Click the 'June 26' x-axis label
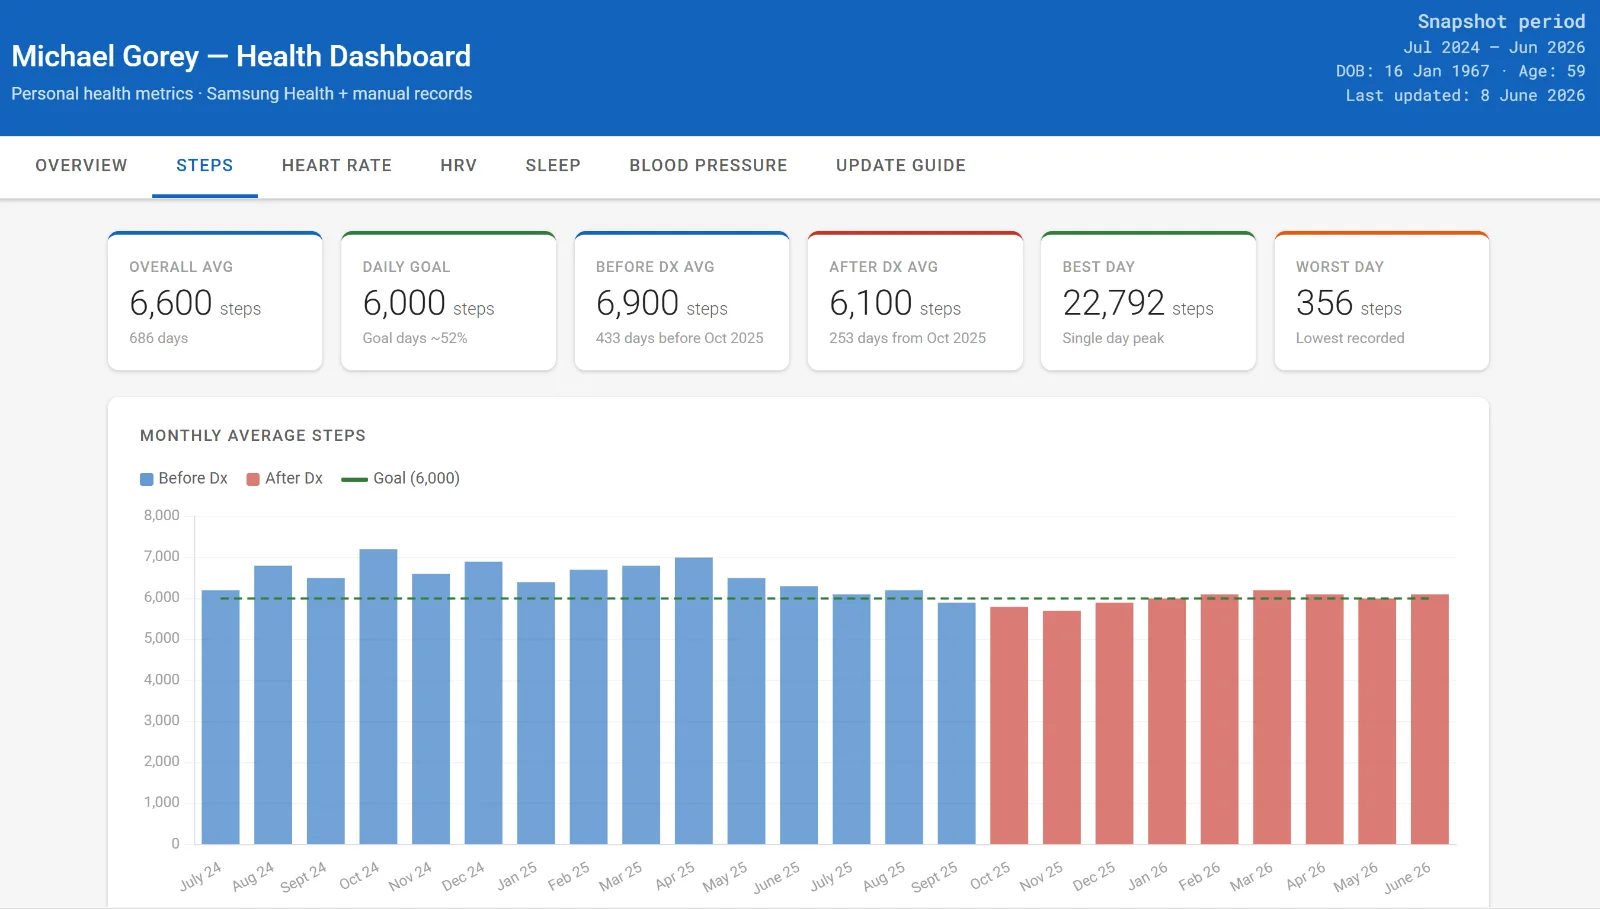1600x909 pixels. pyautogui.click(x=1407, y=878)
